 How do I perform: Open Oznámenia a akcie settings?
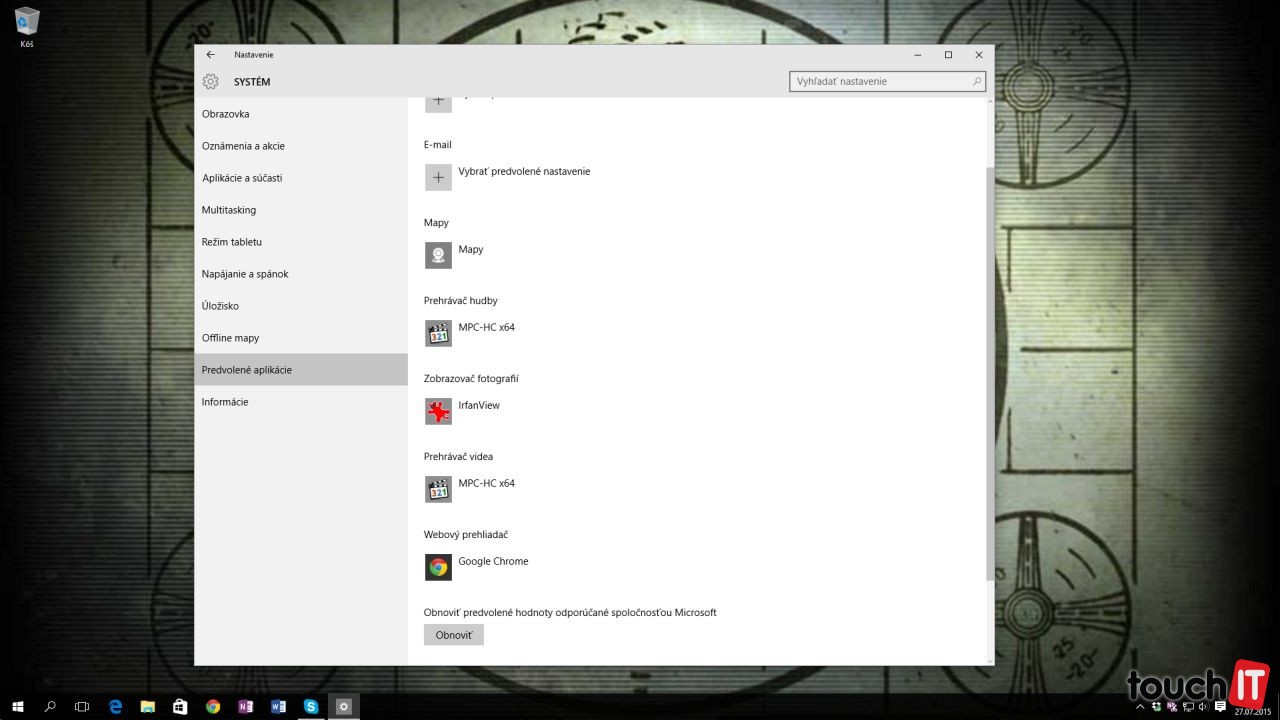pyautogui.click(x=243, y=146)
